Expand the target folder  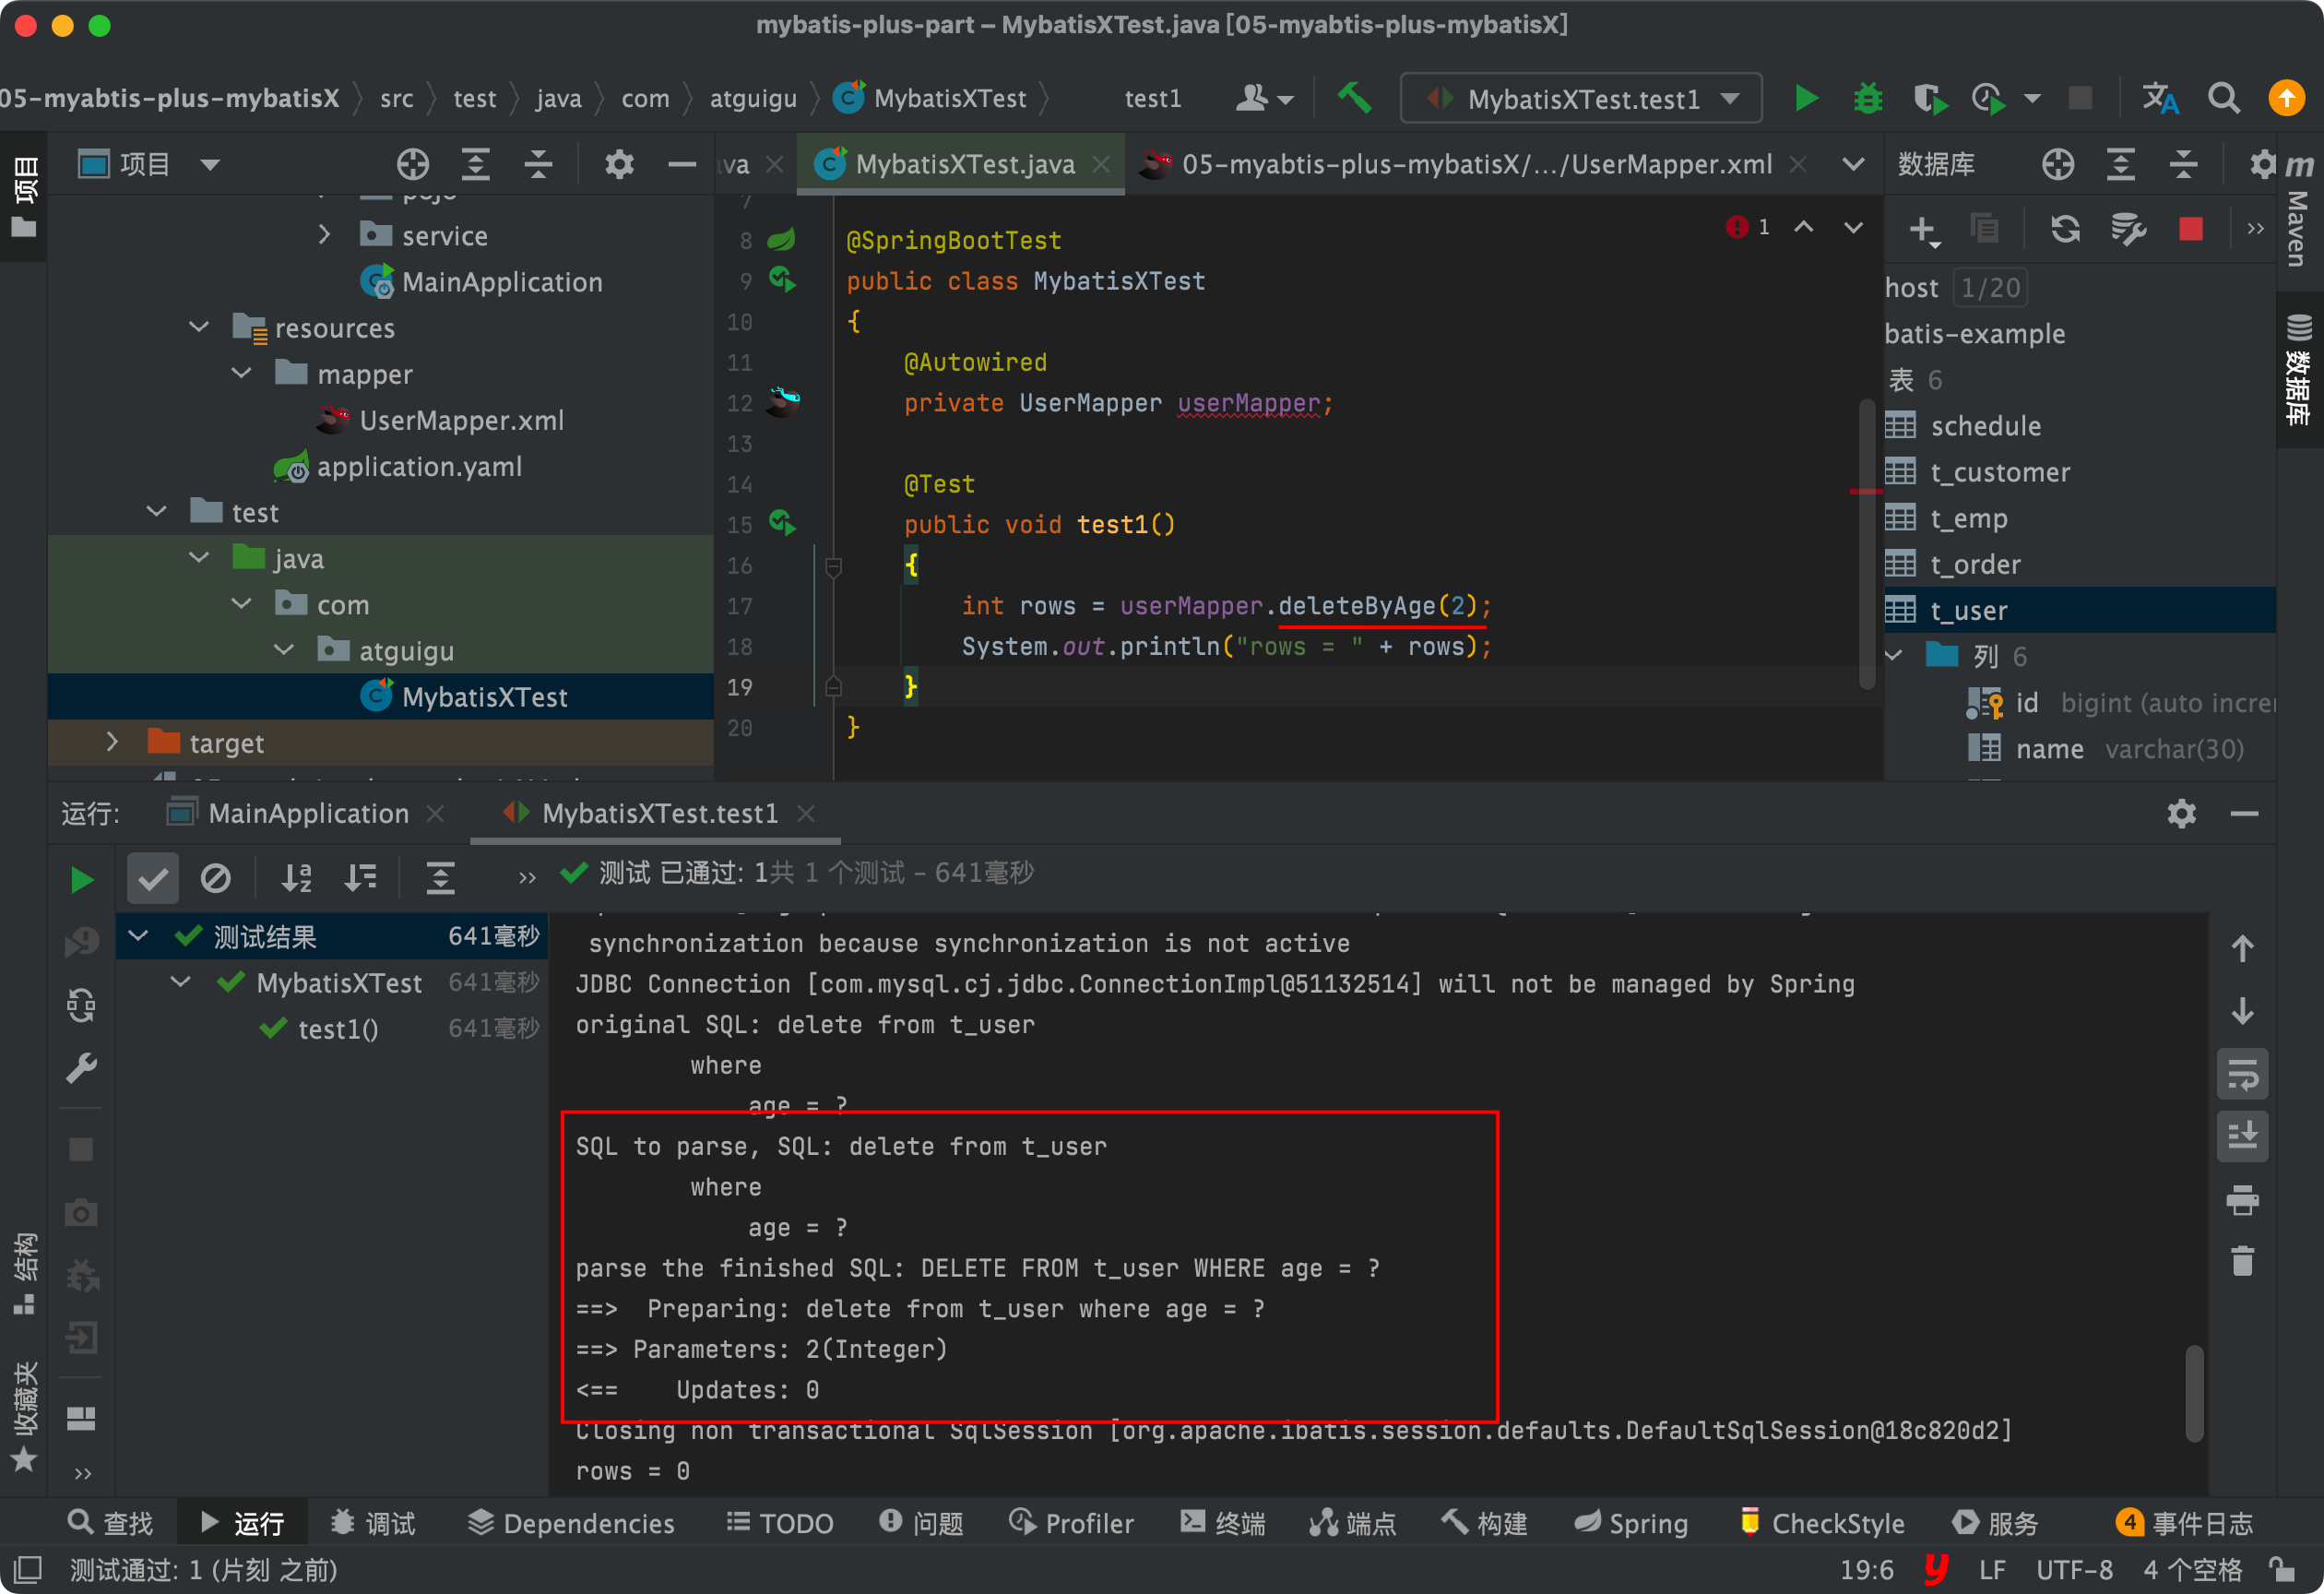pyautogui.click(x=112, y=742)
